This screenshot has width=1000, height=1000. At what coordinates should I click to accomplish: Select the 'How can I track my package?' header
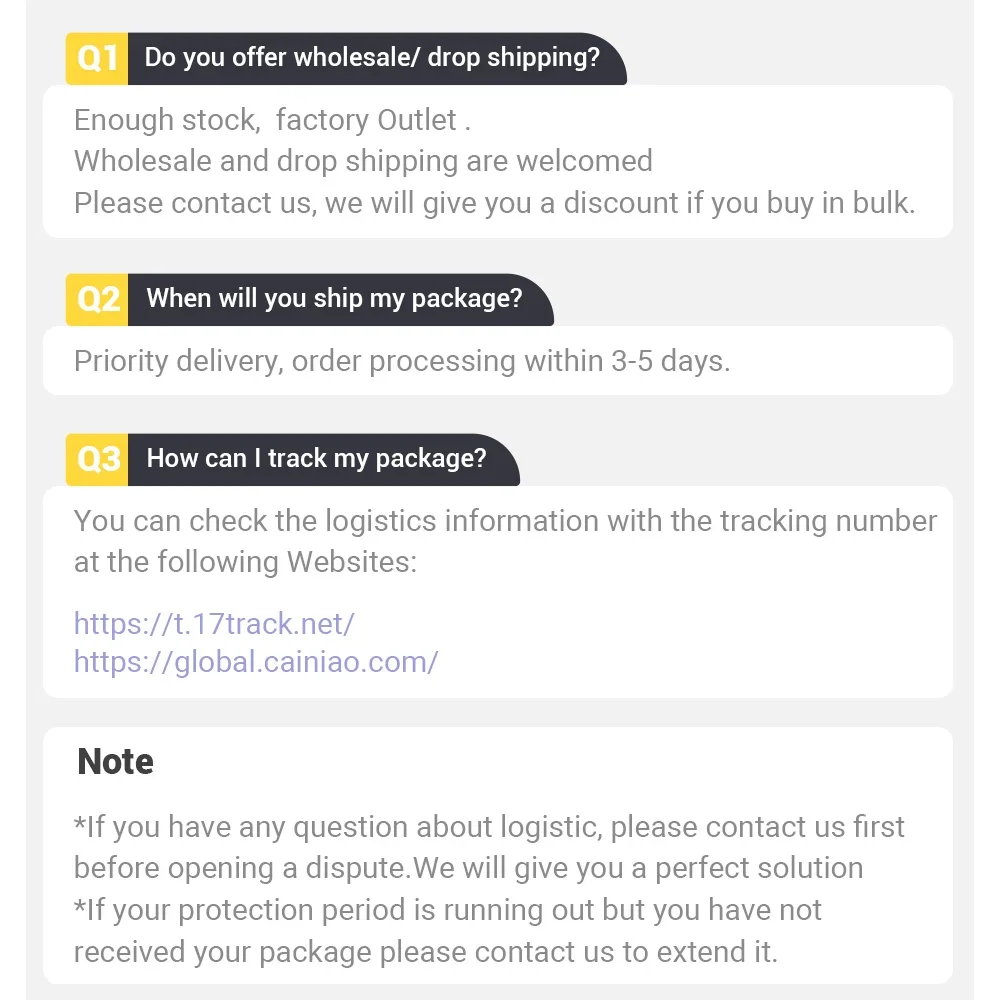pos(317,459)
